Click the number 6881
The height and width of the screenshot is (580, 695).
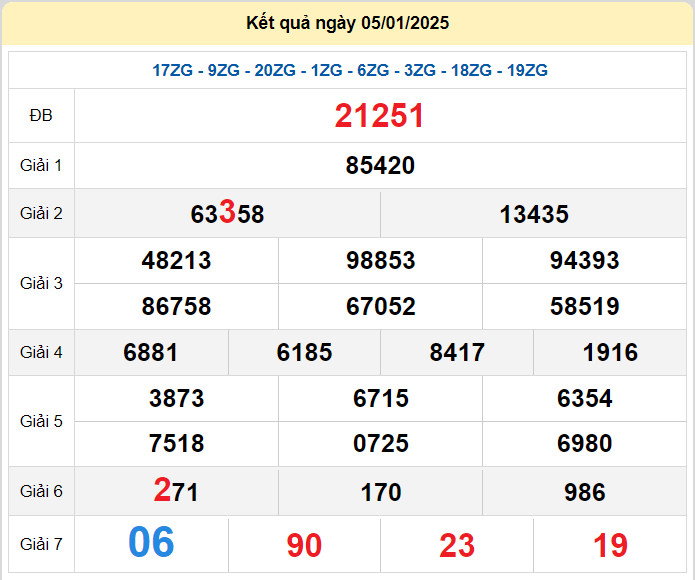[x=151, y=352]
